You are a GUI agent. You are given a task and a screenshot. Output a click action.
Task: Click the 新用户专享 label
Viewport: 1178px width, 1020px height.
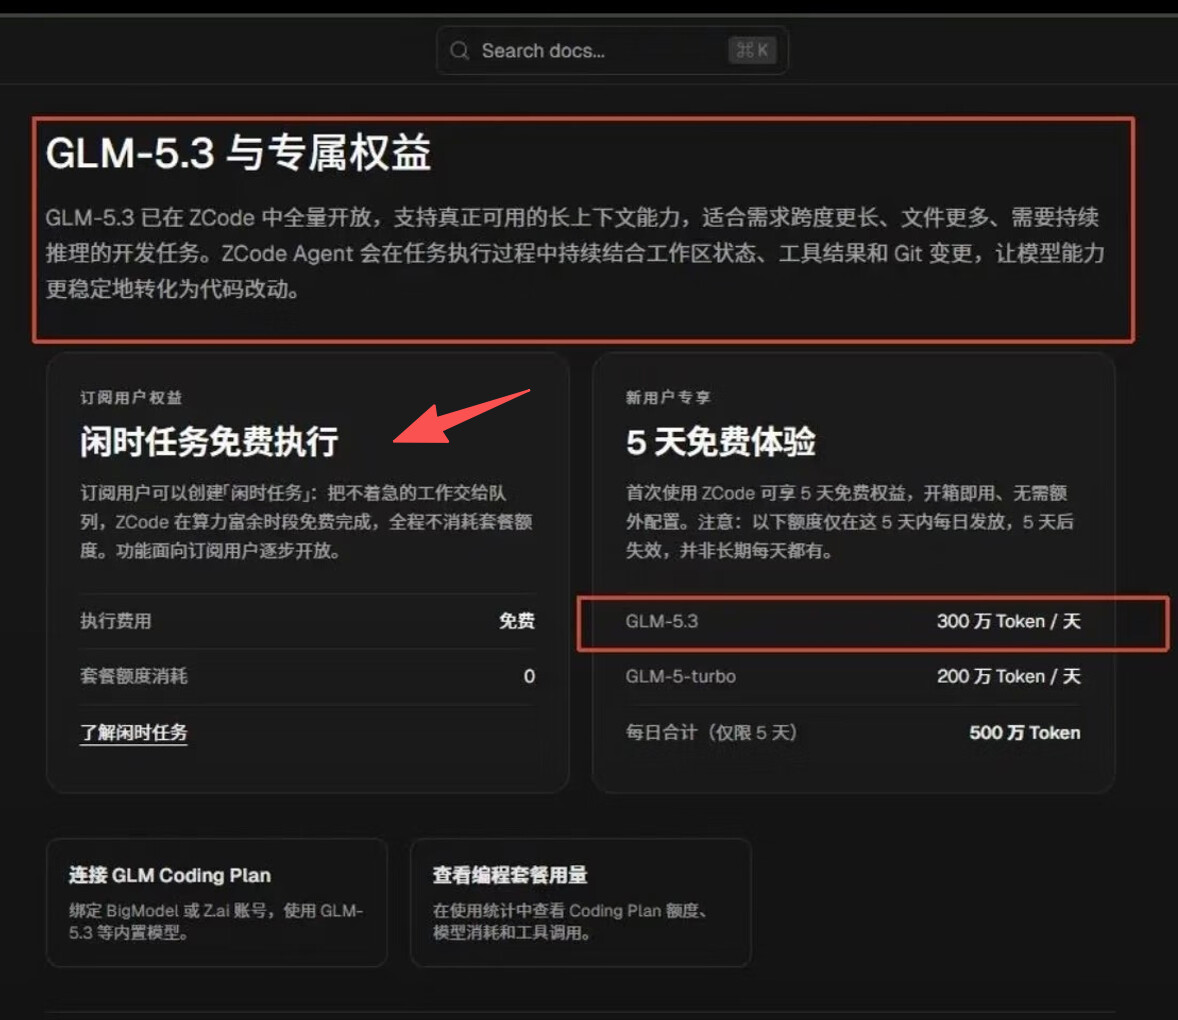(668, 397)
